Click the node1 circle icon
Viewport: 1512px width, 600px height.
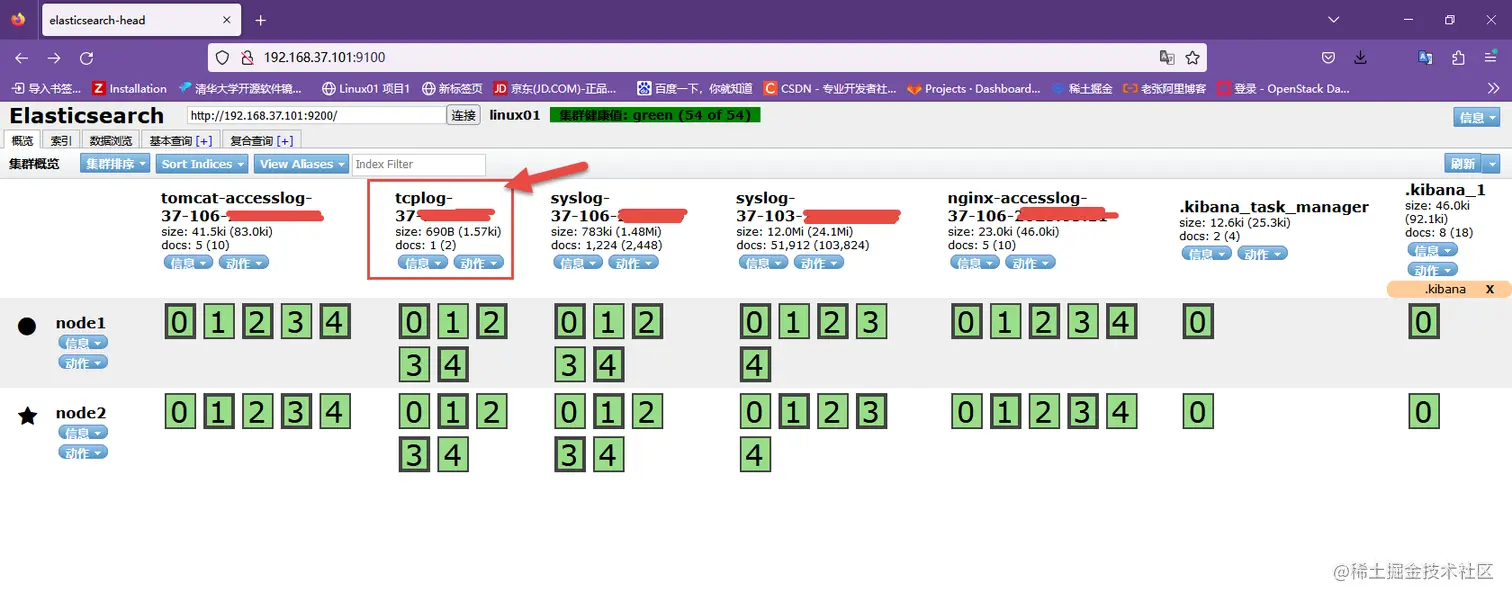28,325
